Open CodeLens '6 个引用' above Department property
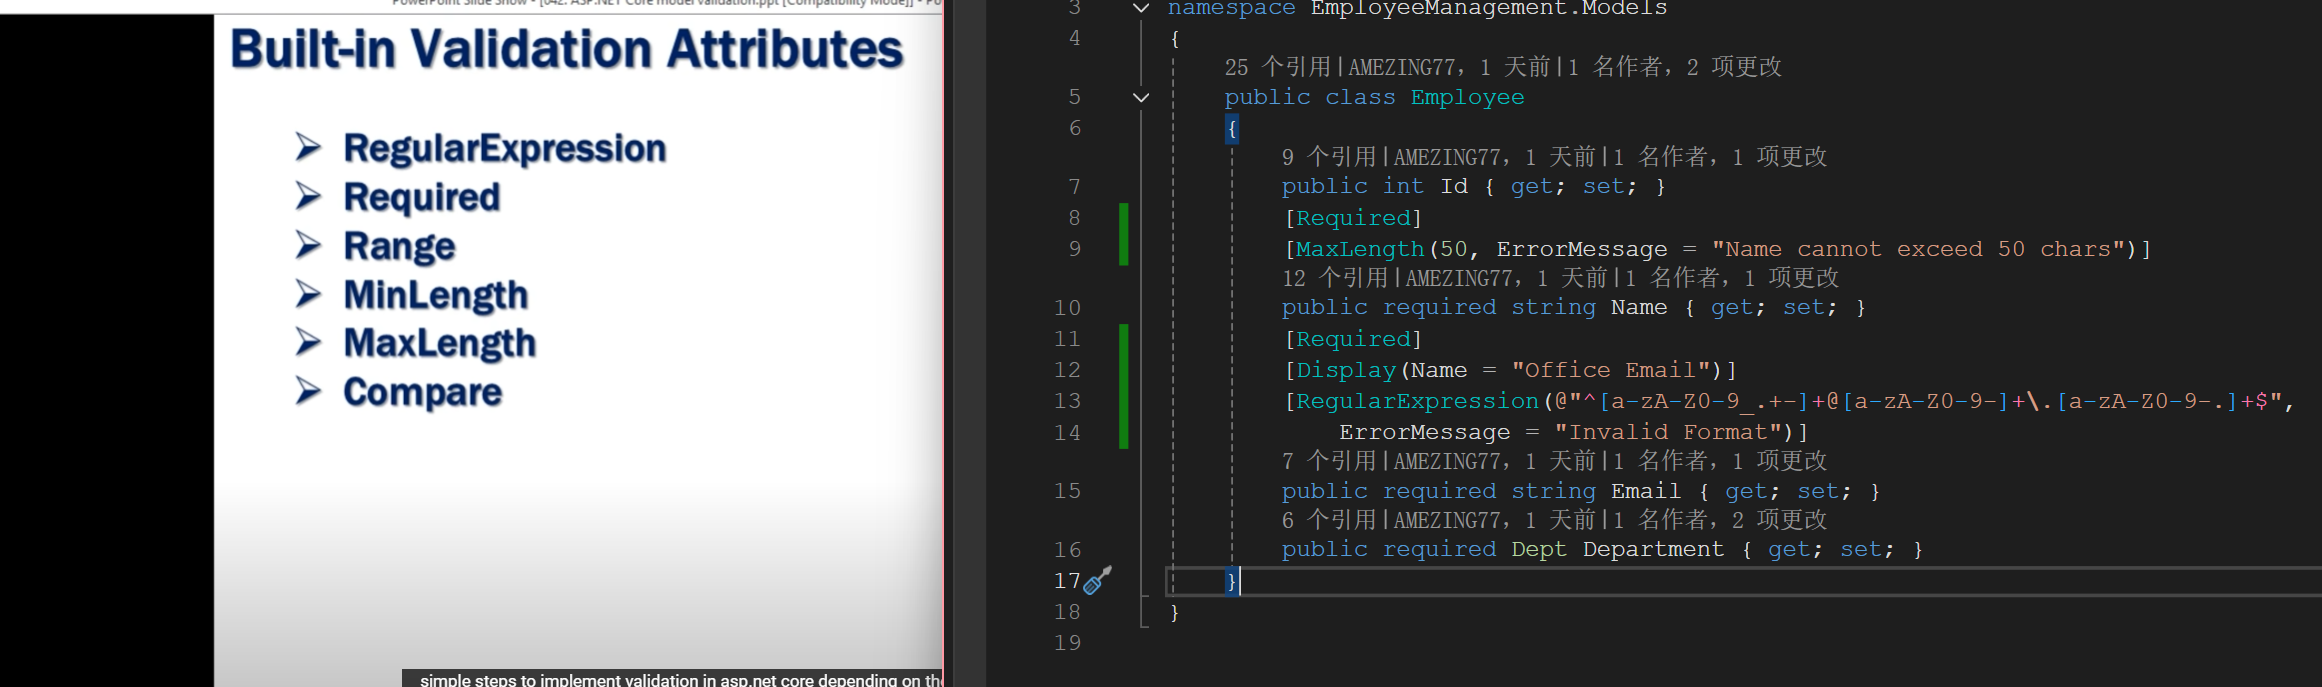 coord(1328,520)
